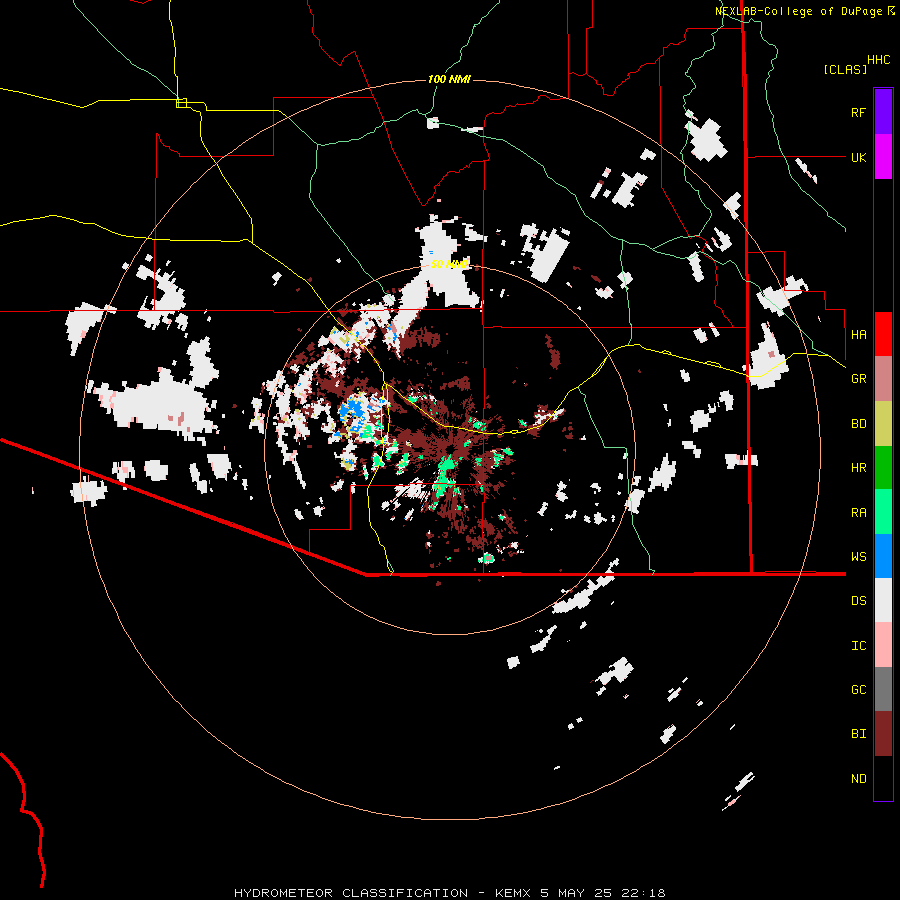Select the WS blue legend swatch
Screen dimensions: 900x900
(x=883, y=556)
